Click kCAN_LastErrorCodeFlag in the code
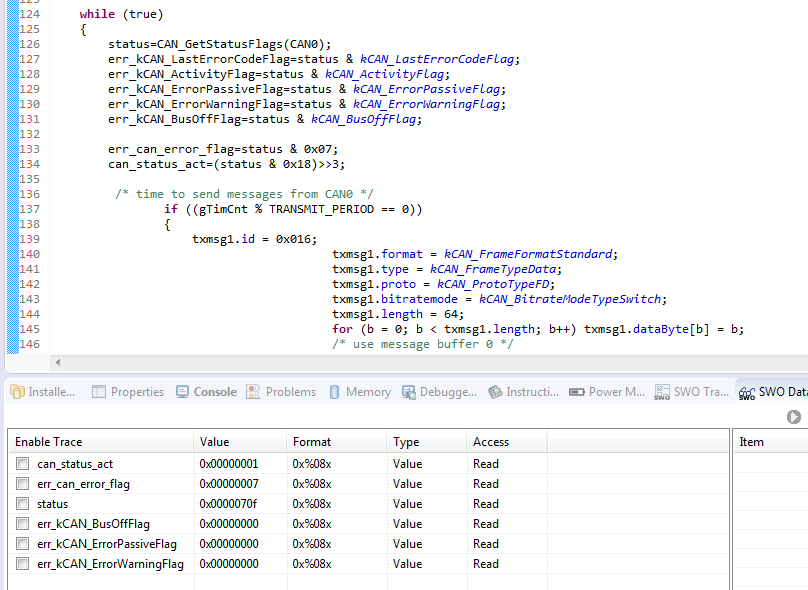 click(437, 59)
